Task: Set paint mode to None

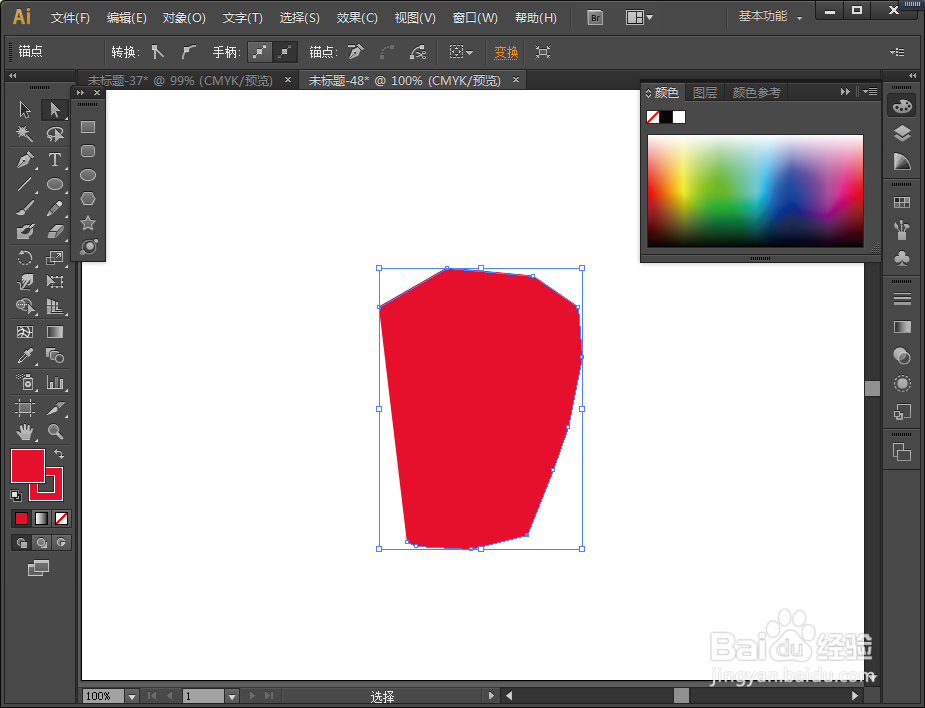Action: 61,519
